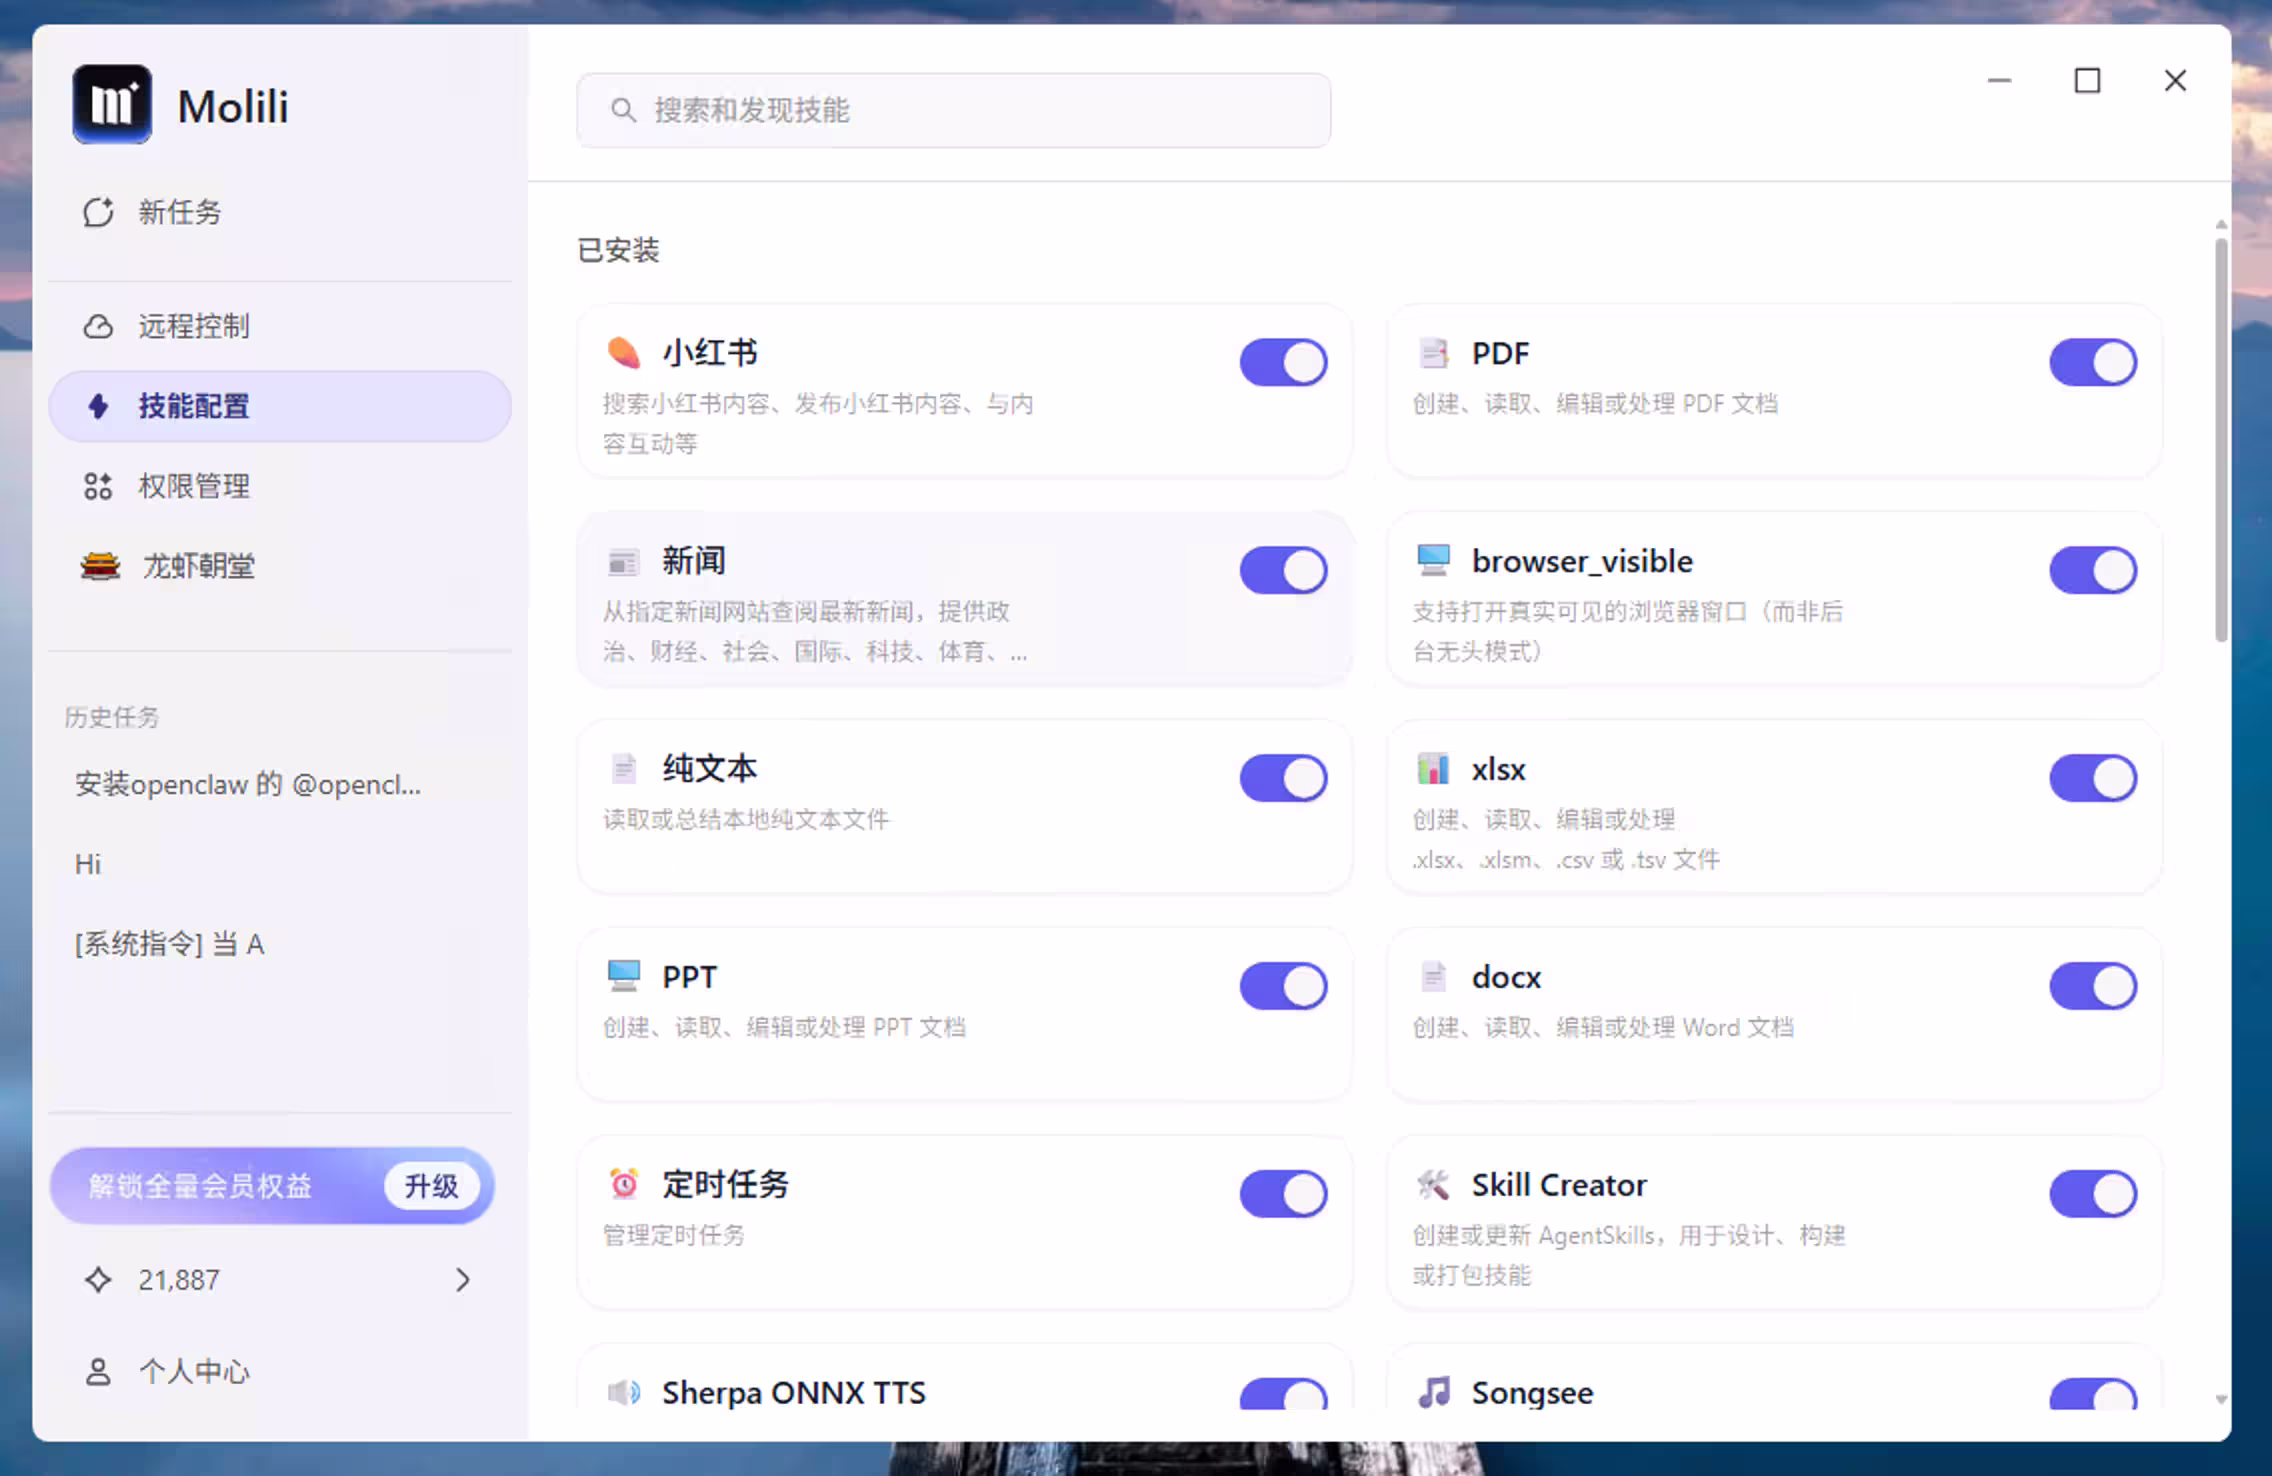This screenshot has width=2272, height=1476.
Task: Select the Skill Creator hammer icon
Action: [1434, 1185]
